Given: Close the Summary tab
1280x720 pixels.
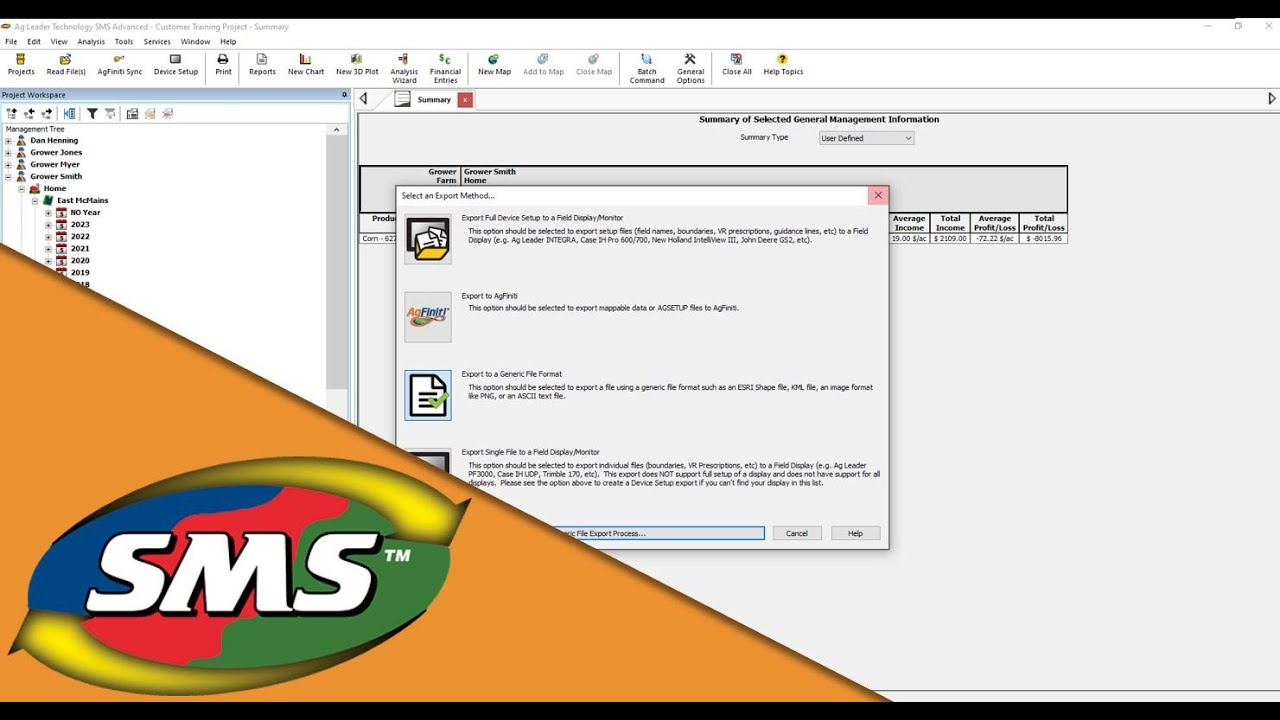Looking at the screenshot, I should (x=465, y=100).
